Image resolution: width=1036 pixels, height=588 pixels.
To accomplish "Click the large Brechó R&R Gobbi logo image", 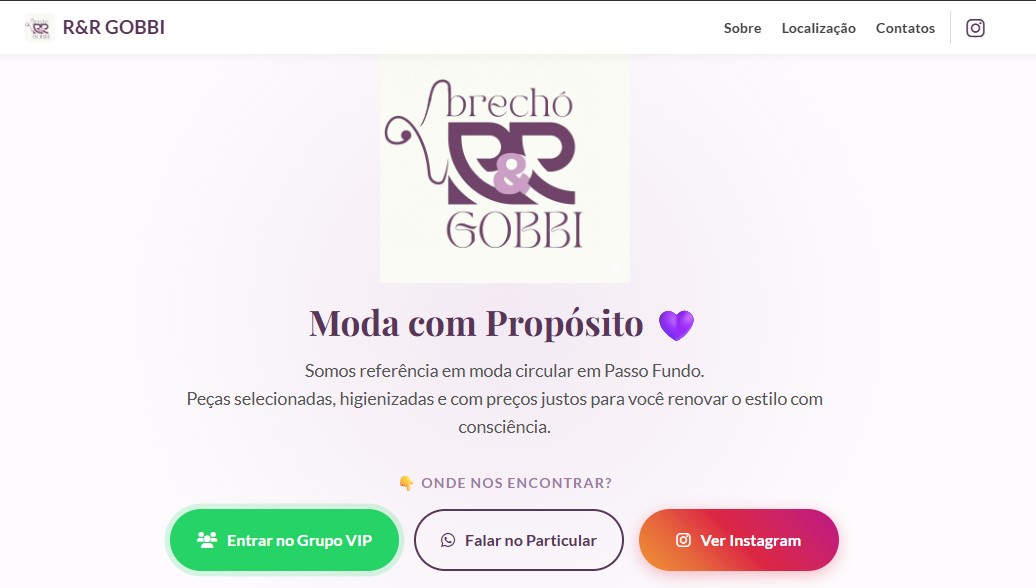I will point(505,169).
